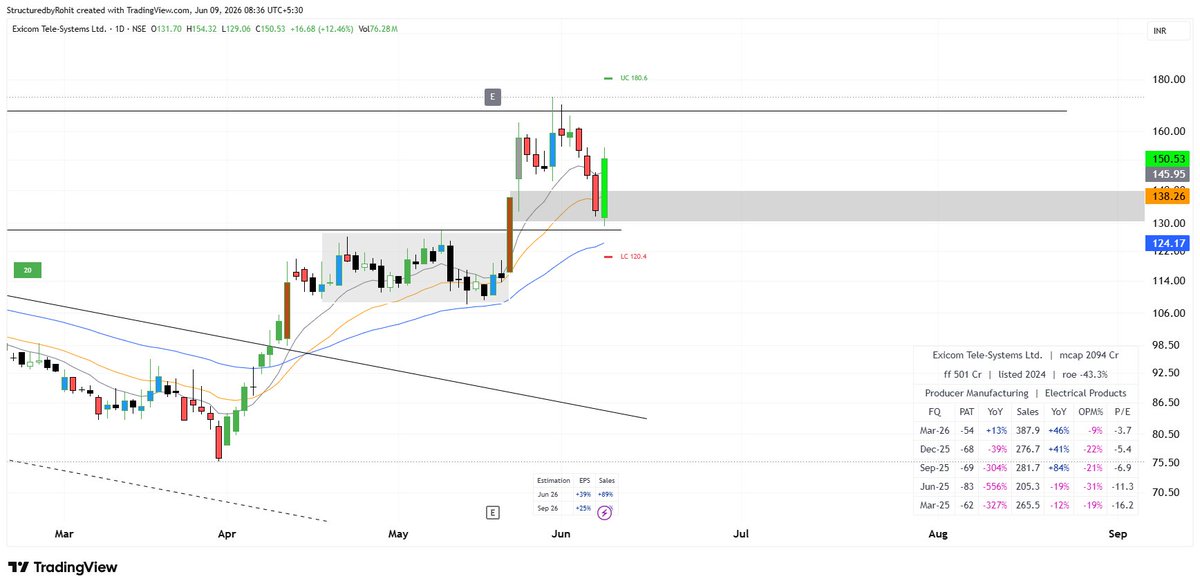
Task: Click the Sep-25 quarter row label
Action: 934,467
